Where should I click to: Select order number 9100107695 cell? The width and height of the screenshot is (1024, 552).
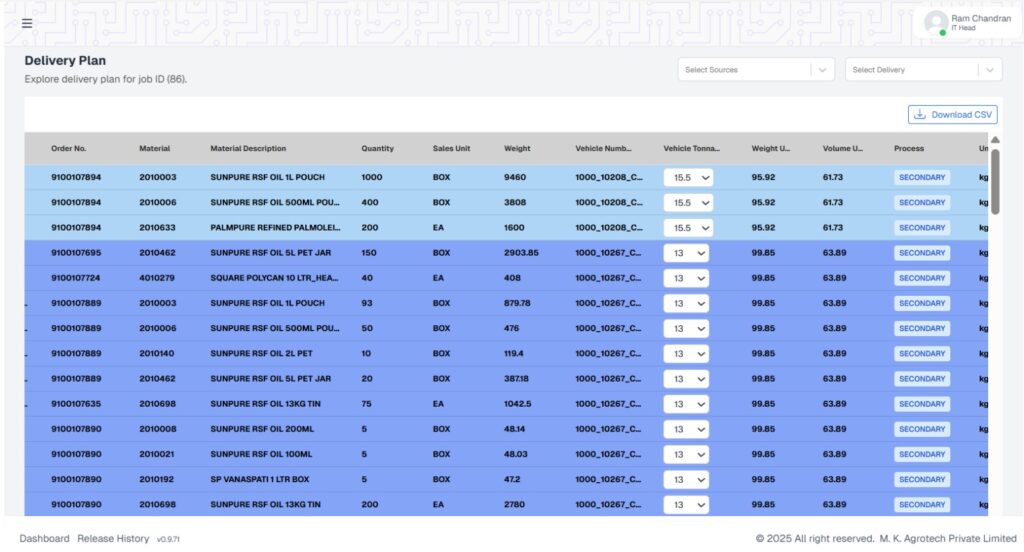(x=76, y=253)
